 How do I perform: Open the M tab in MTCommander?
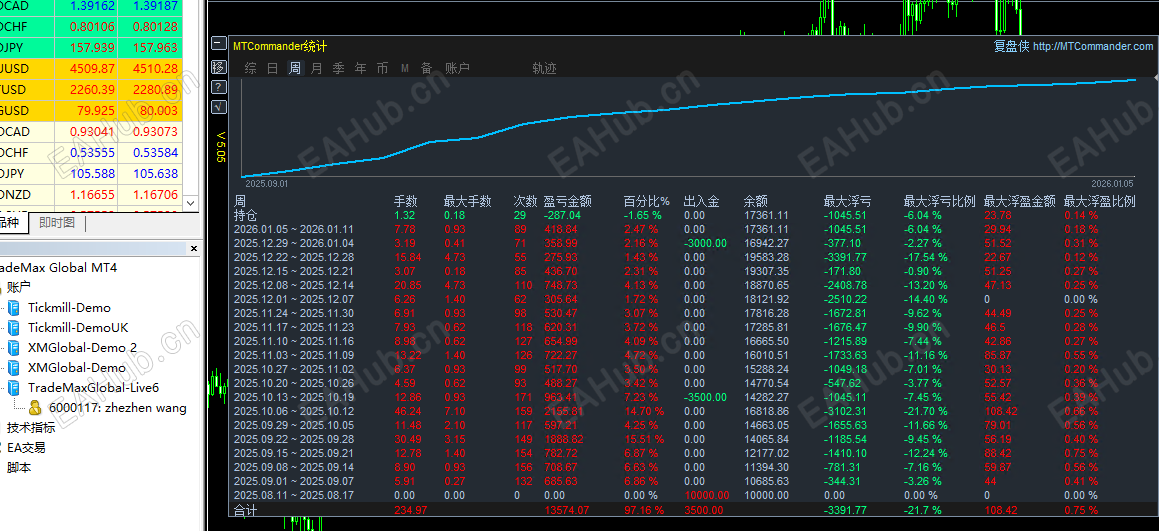(x=405, y=68)
